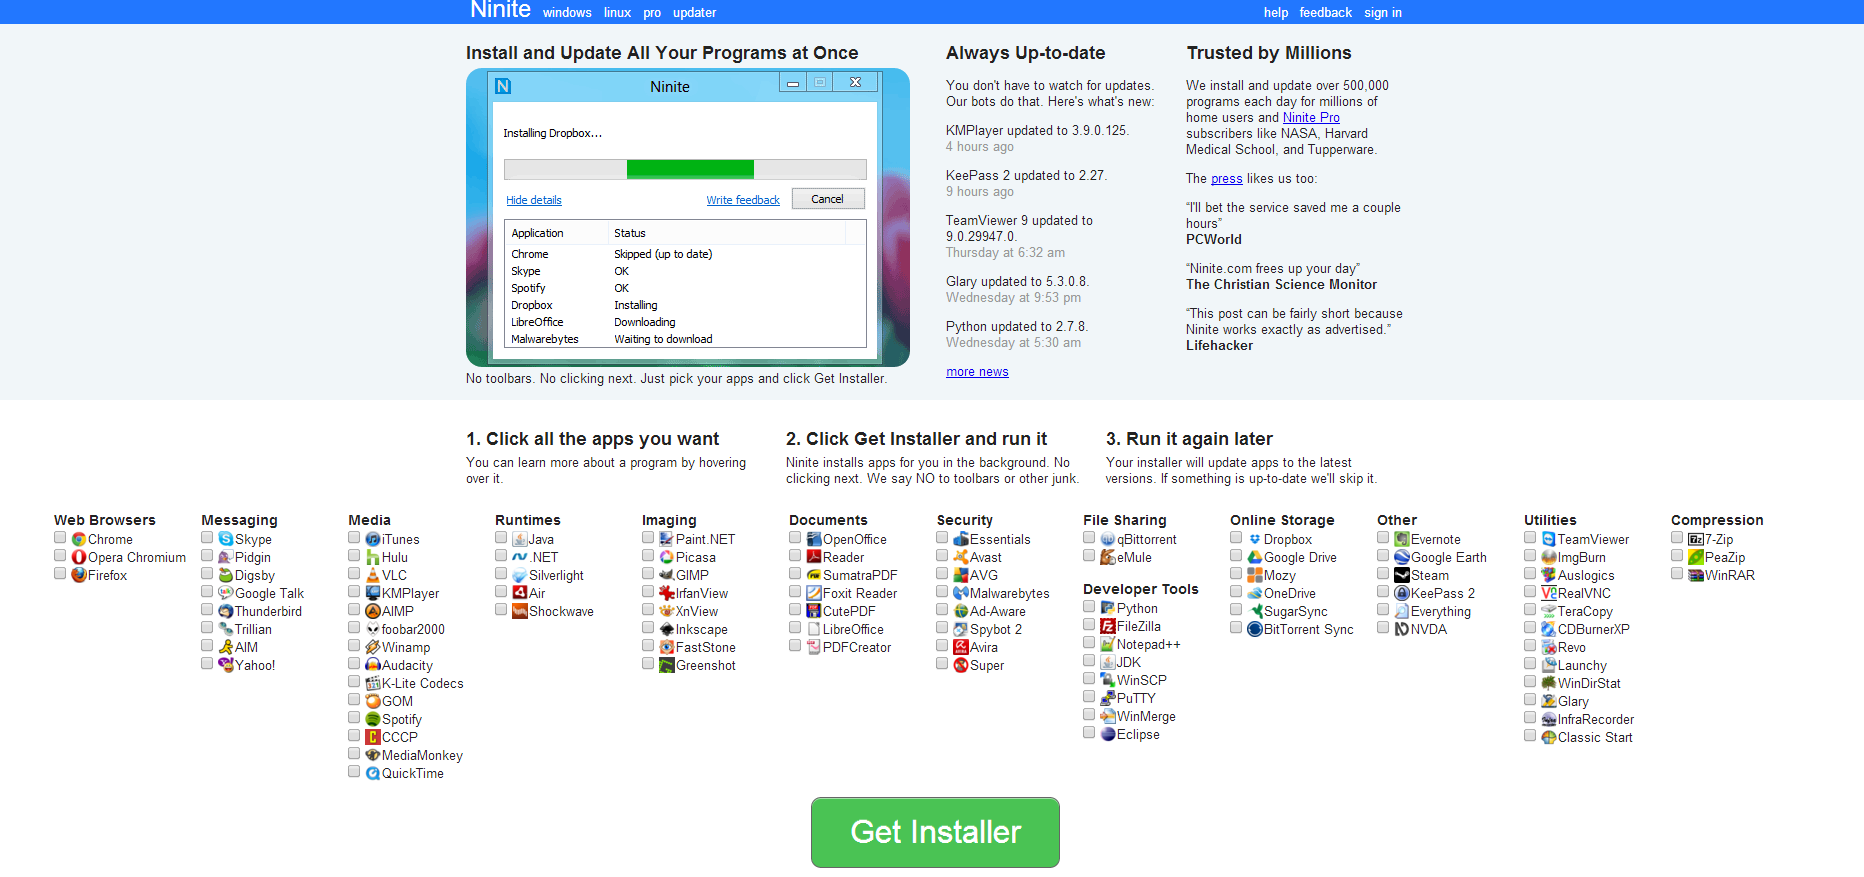Click the Opera Chromium icon
Screen dimensions: 1864x877
point(79,557)
